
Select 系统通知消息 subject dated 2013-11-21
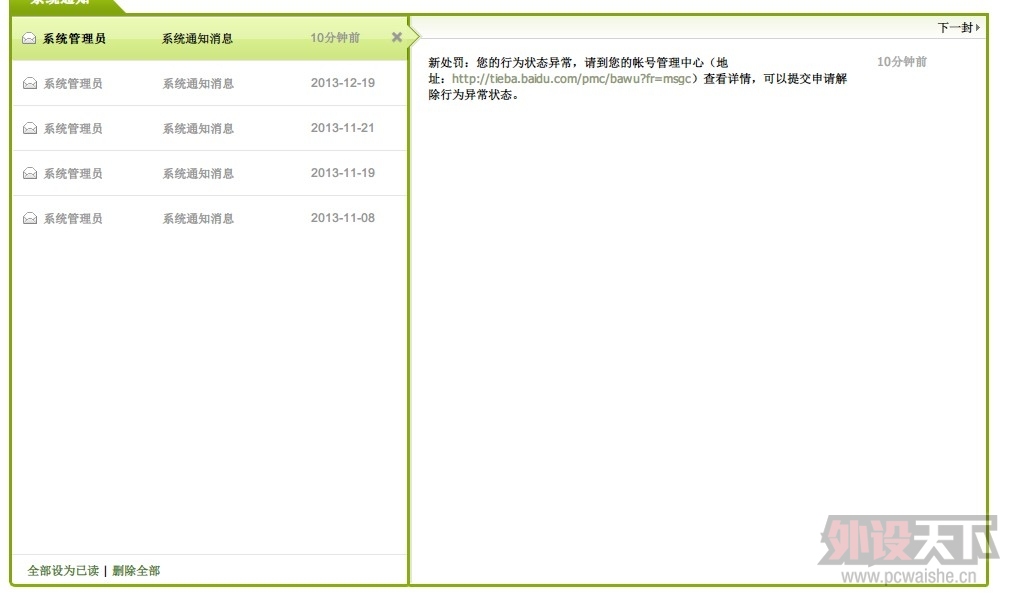[x=198, y=128]
